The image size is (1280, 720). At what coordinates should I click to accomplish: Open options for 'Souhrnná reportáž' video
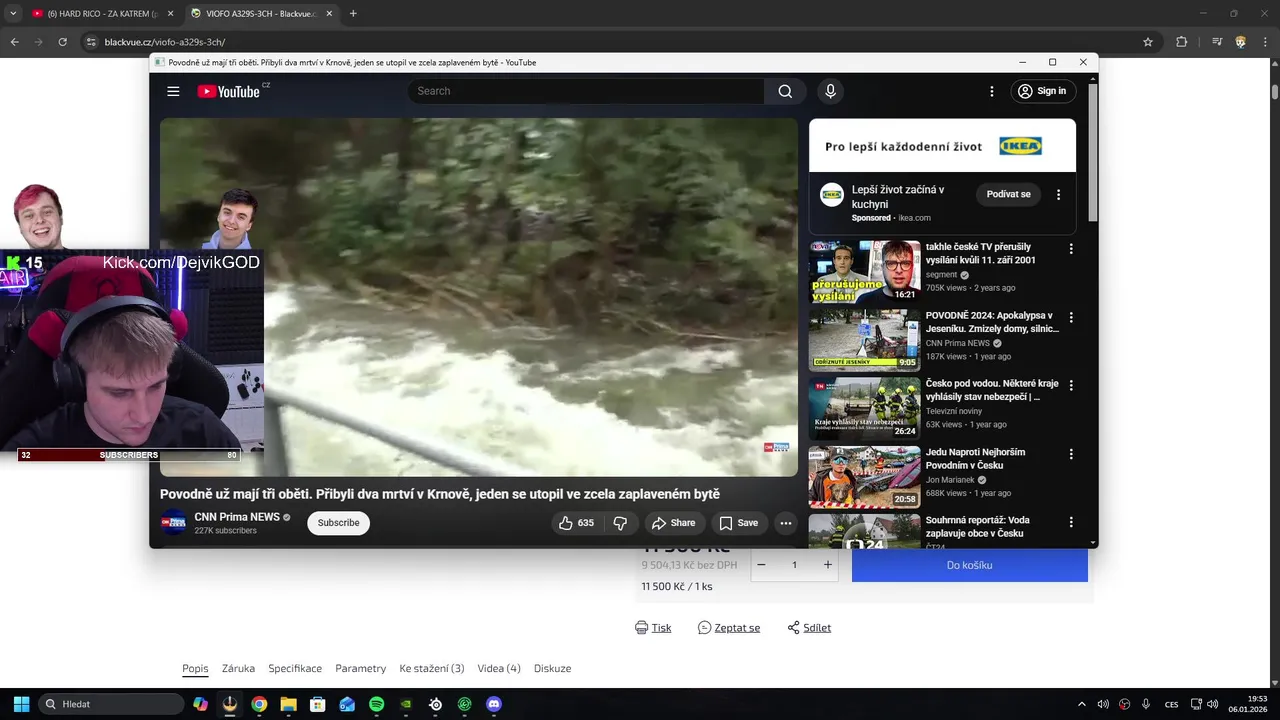[1071, 522]
